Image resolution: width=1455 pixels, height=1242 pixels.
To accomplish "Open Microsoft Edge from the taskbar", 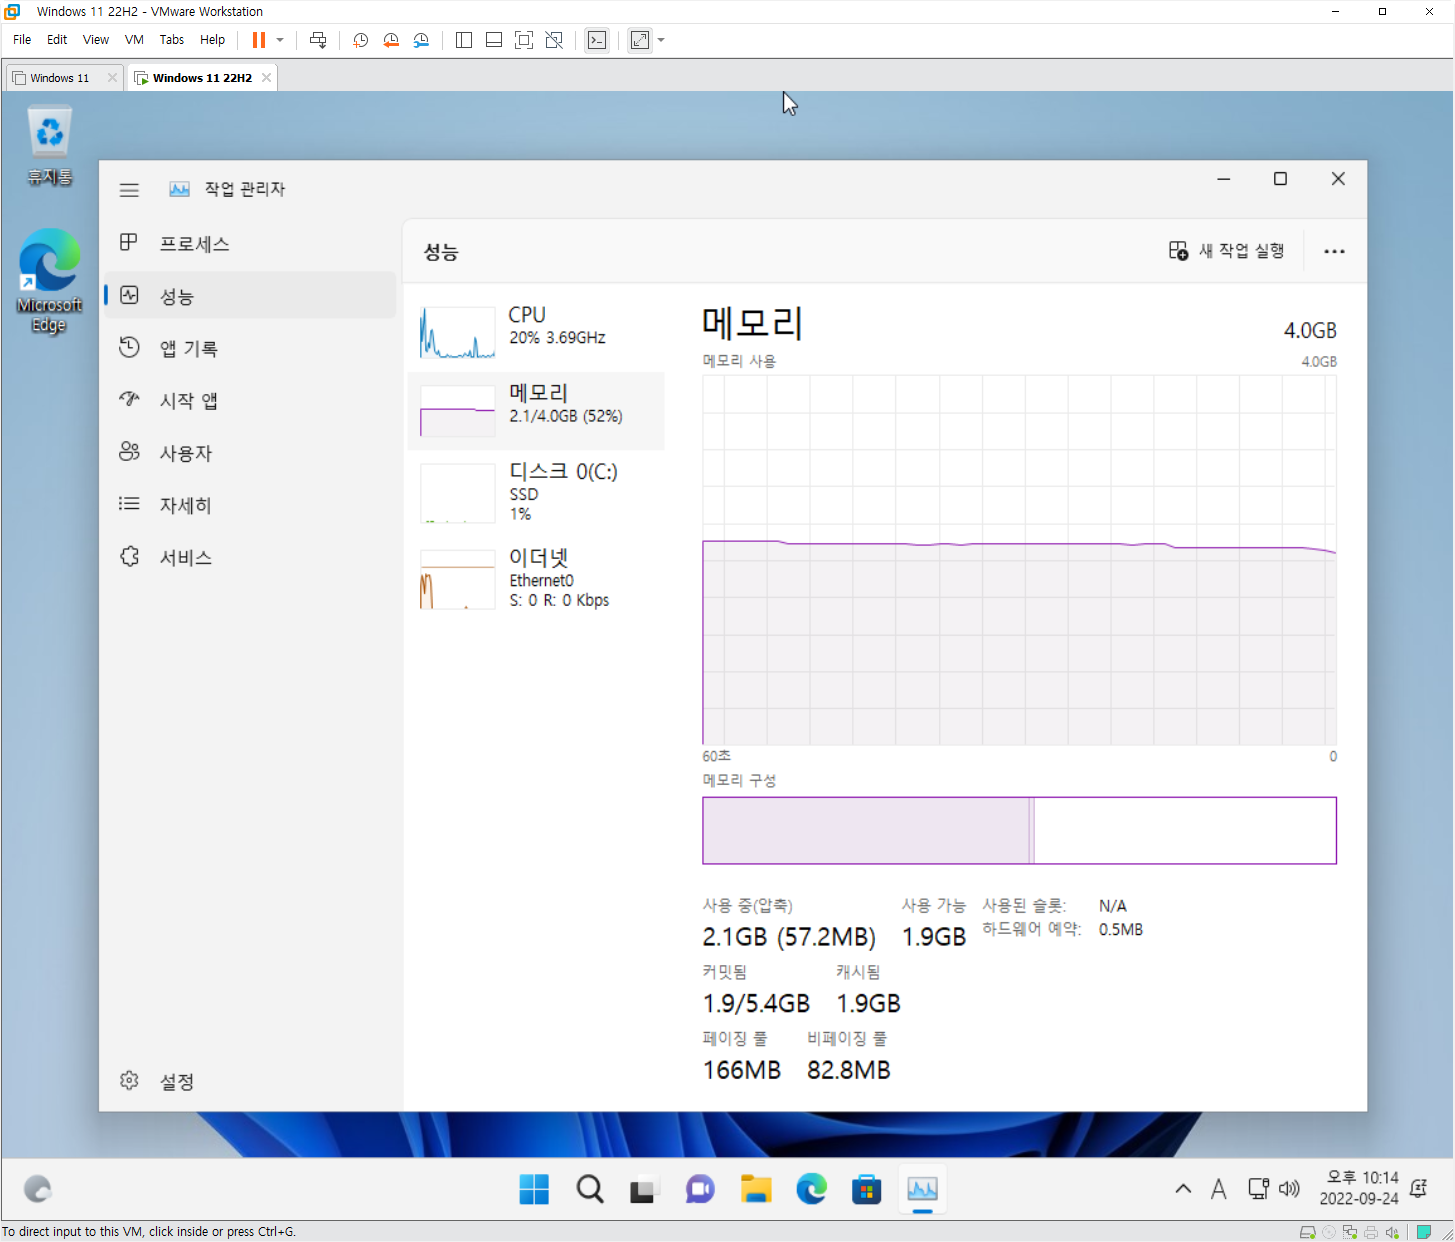I will click(x=811, y=1189).
